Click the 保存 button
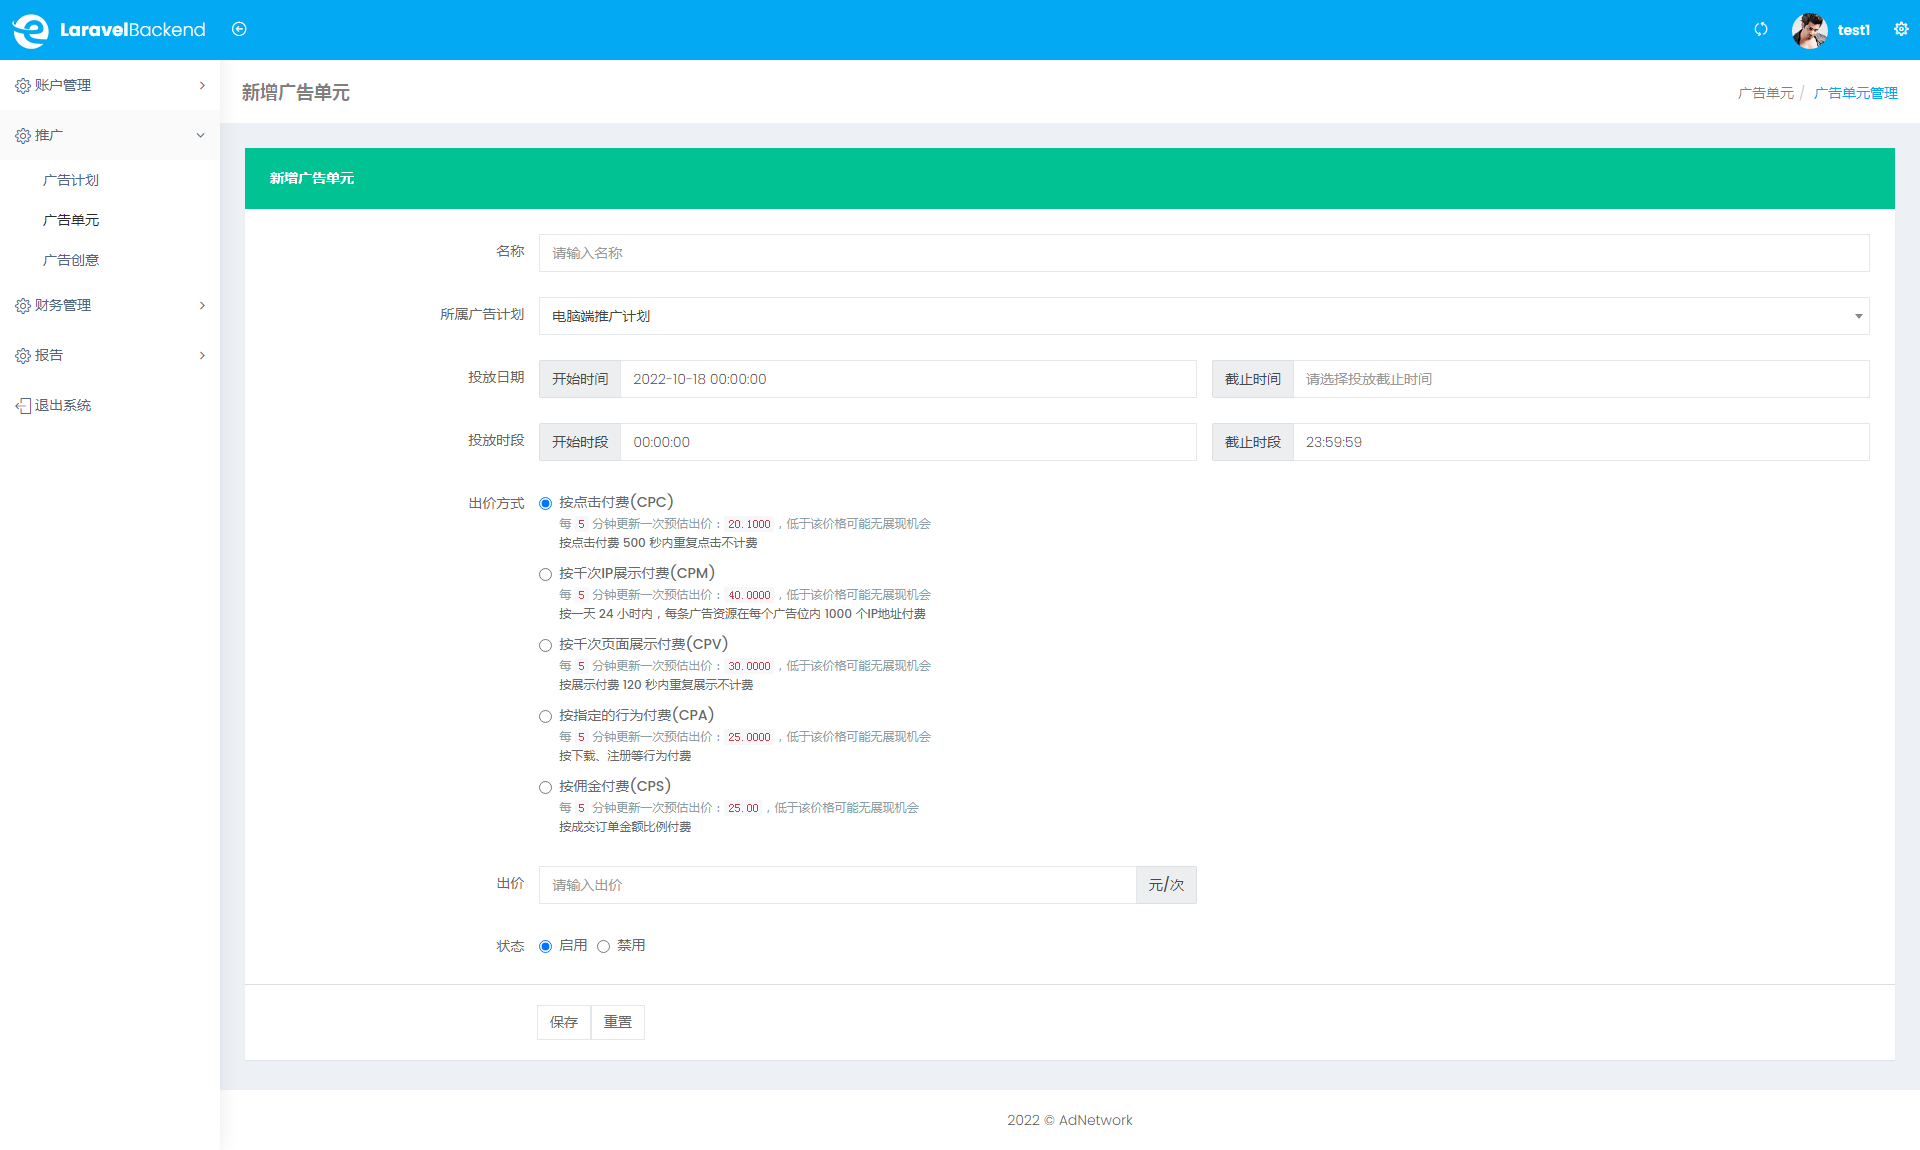Screen dimensions: 1920x1150 point(564,1022)
